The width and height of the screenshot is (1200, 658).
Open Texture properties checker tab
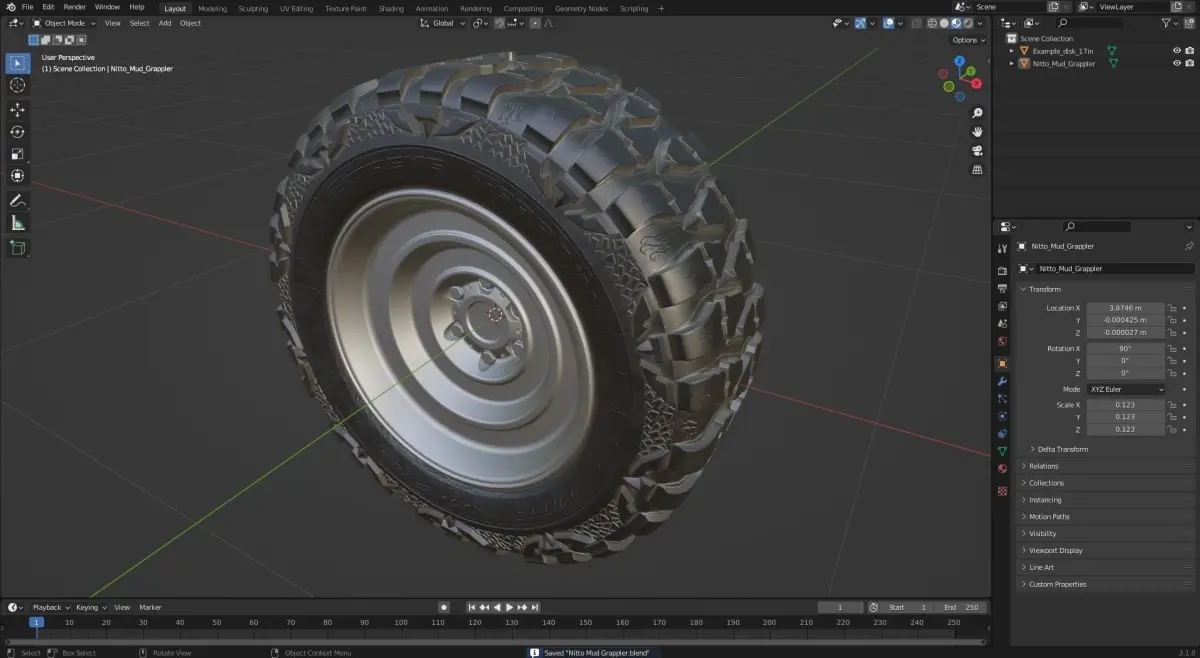pyautogui.click(x=1002, y=491)
